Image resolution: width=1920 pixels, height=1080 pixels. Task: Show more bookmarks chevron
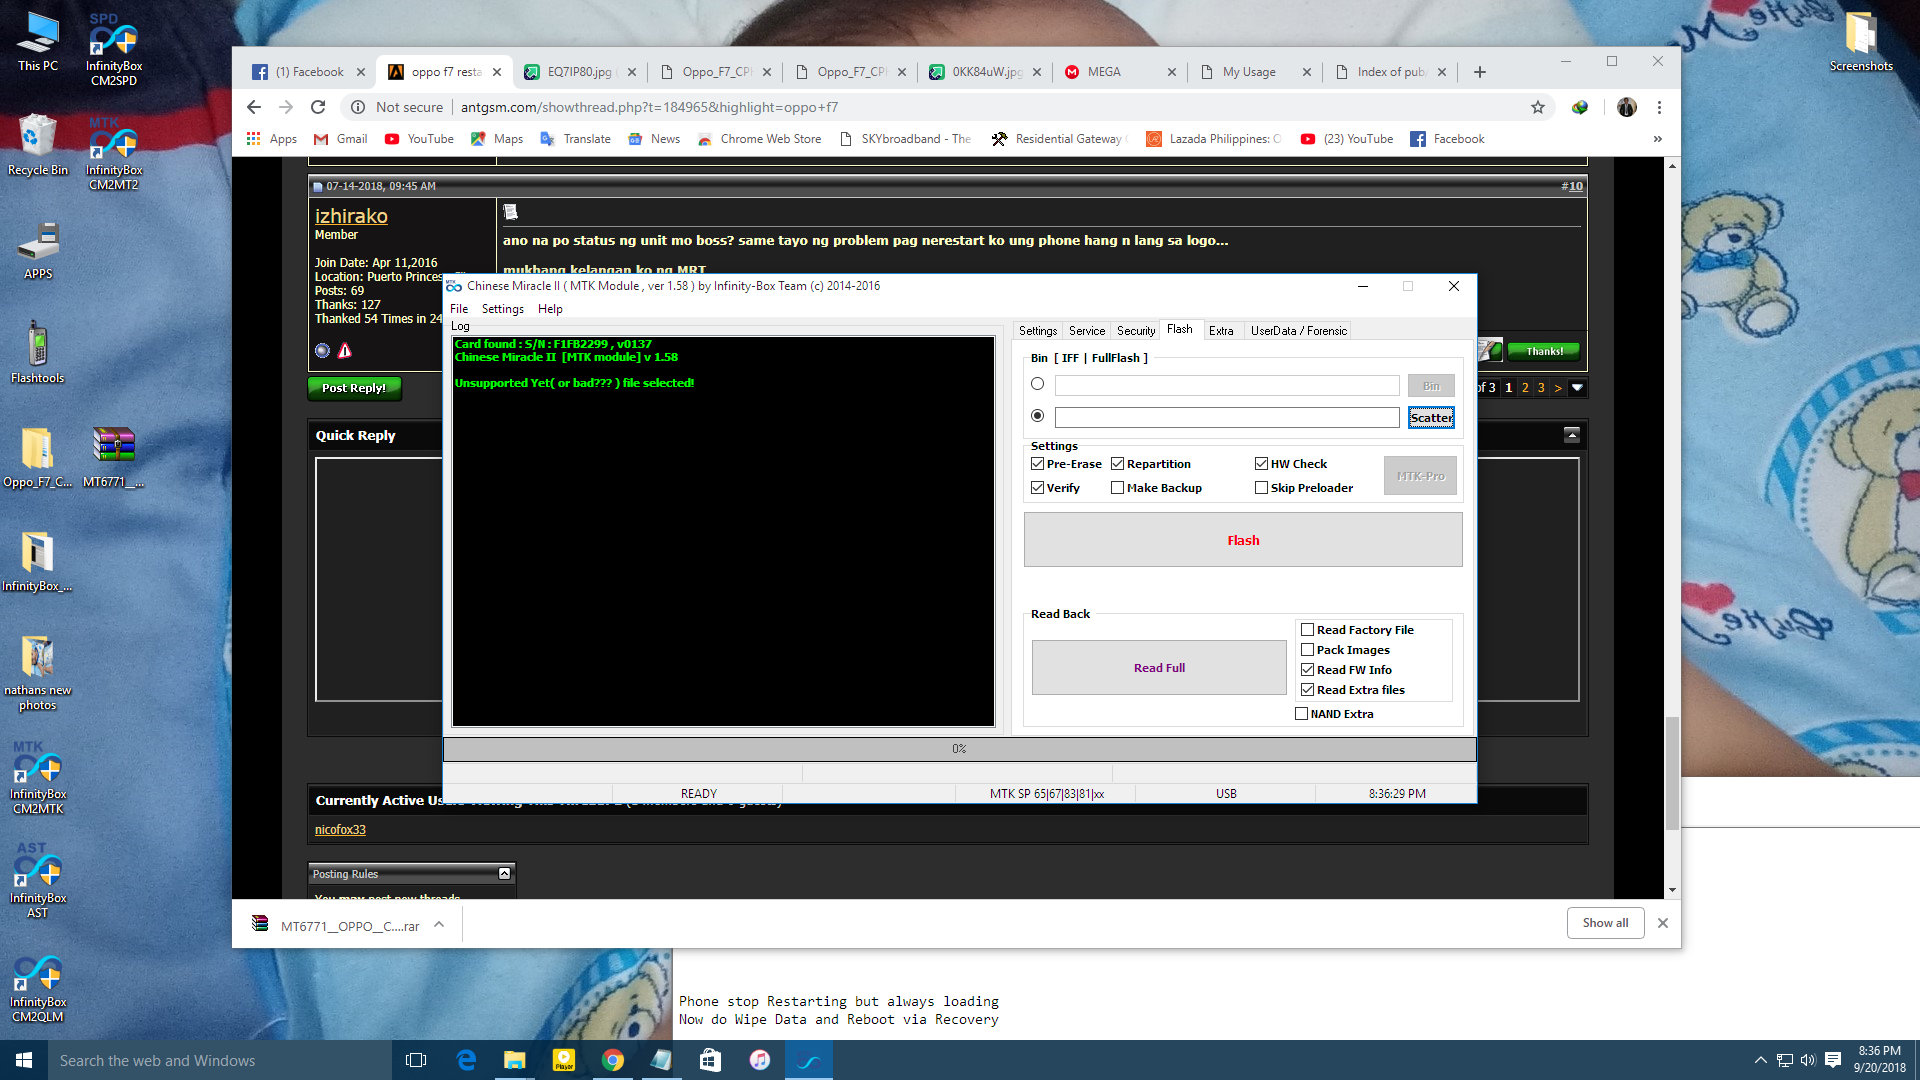[1658, 139]
